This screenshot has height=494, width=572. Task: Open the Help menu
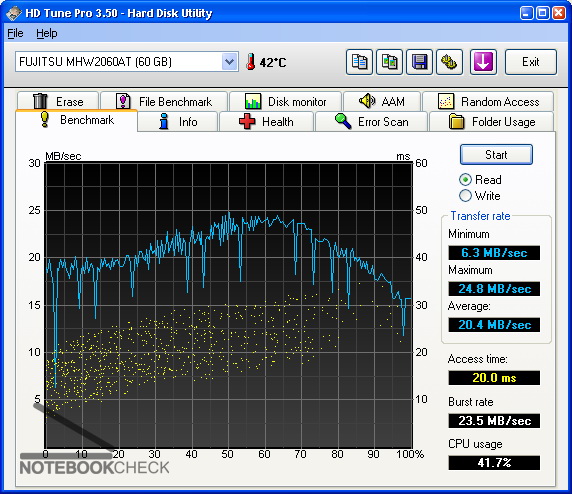click(47, 34)
